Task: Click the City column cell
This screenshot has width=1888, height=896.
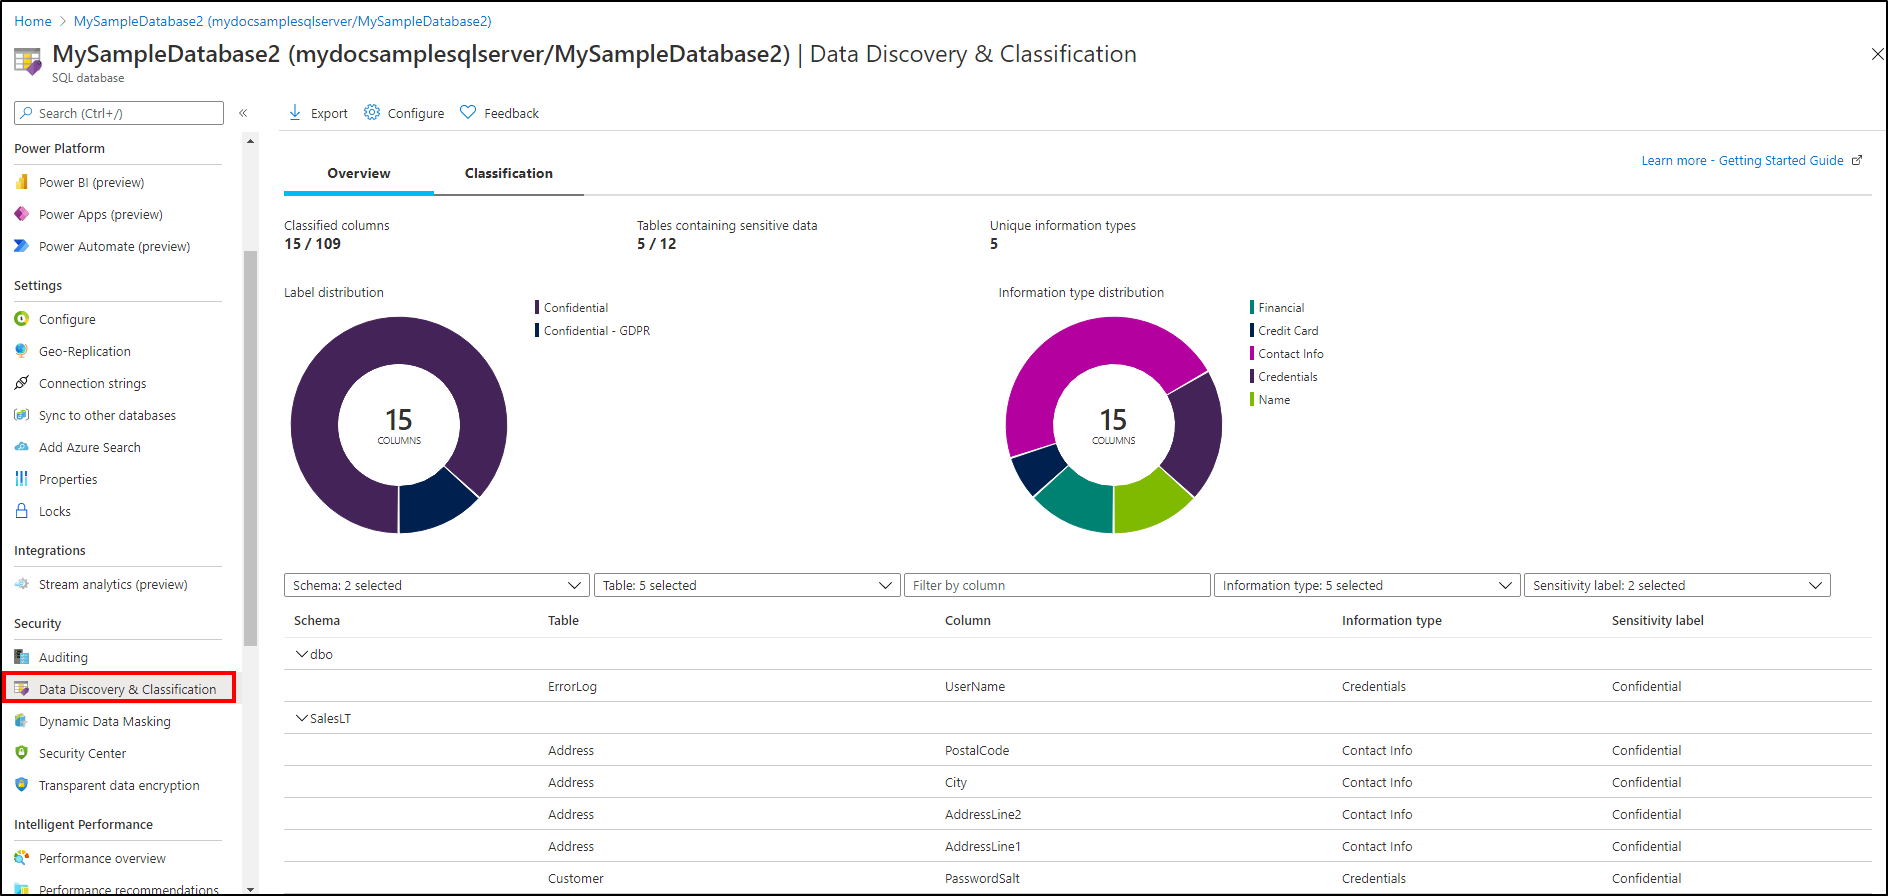Action: (956, 782)
